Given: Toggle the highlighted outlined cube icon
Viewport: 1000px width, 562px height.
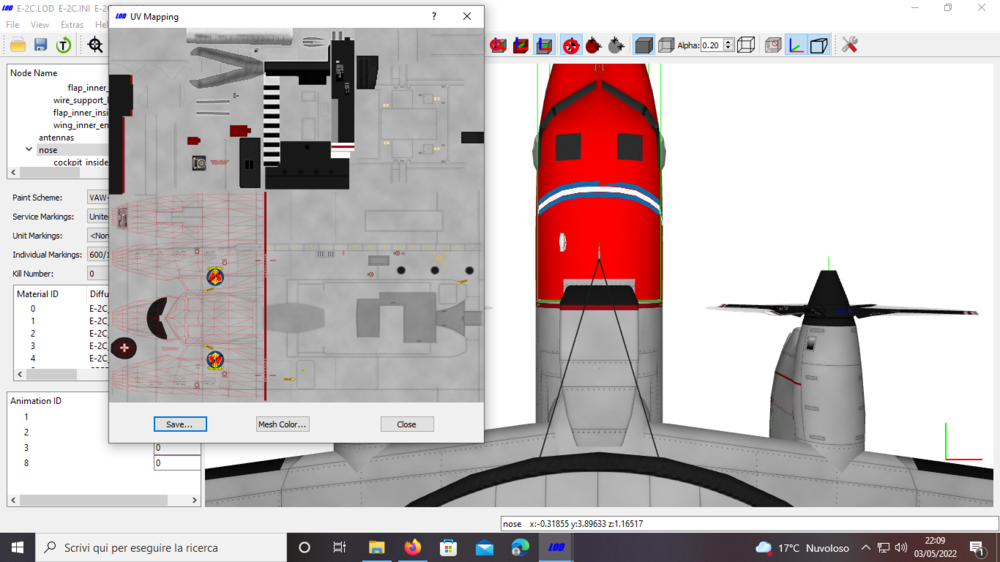Looking at the screenshot, I should coord(819,45).
